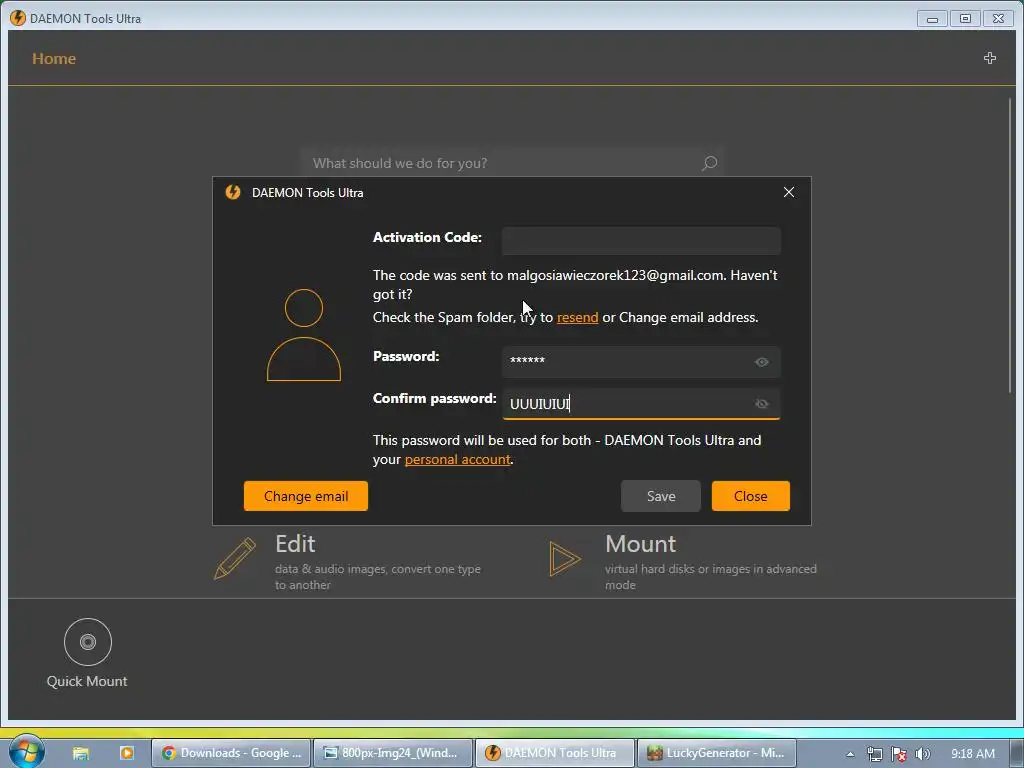Open the personal account link
The image size is (1024, 768).
pyautogui.click(x=457, y=460)
